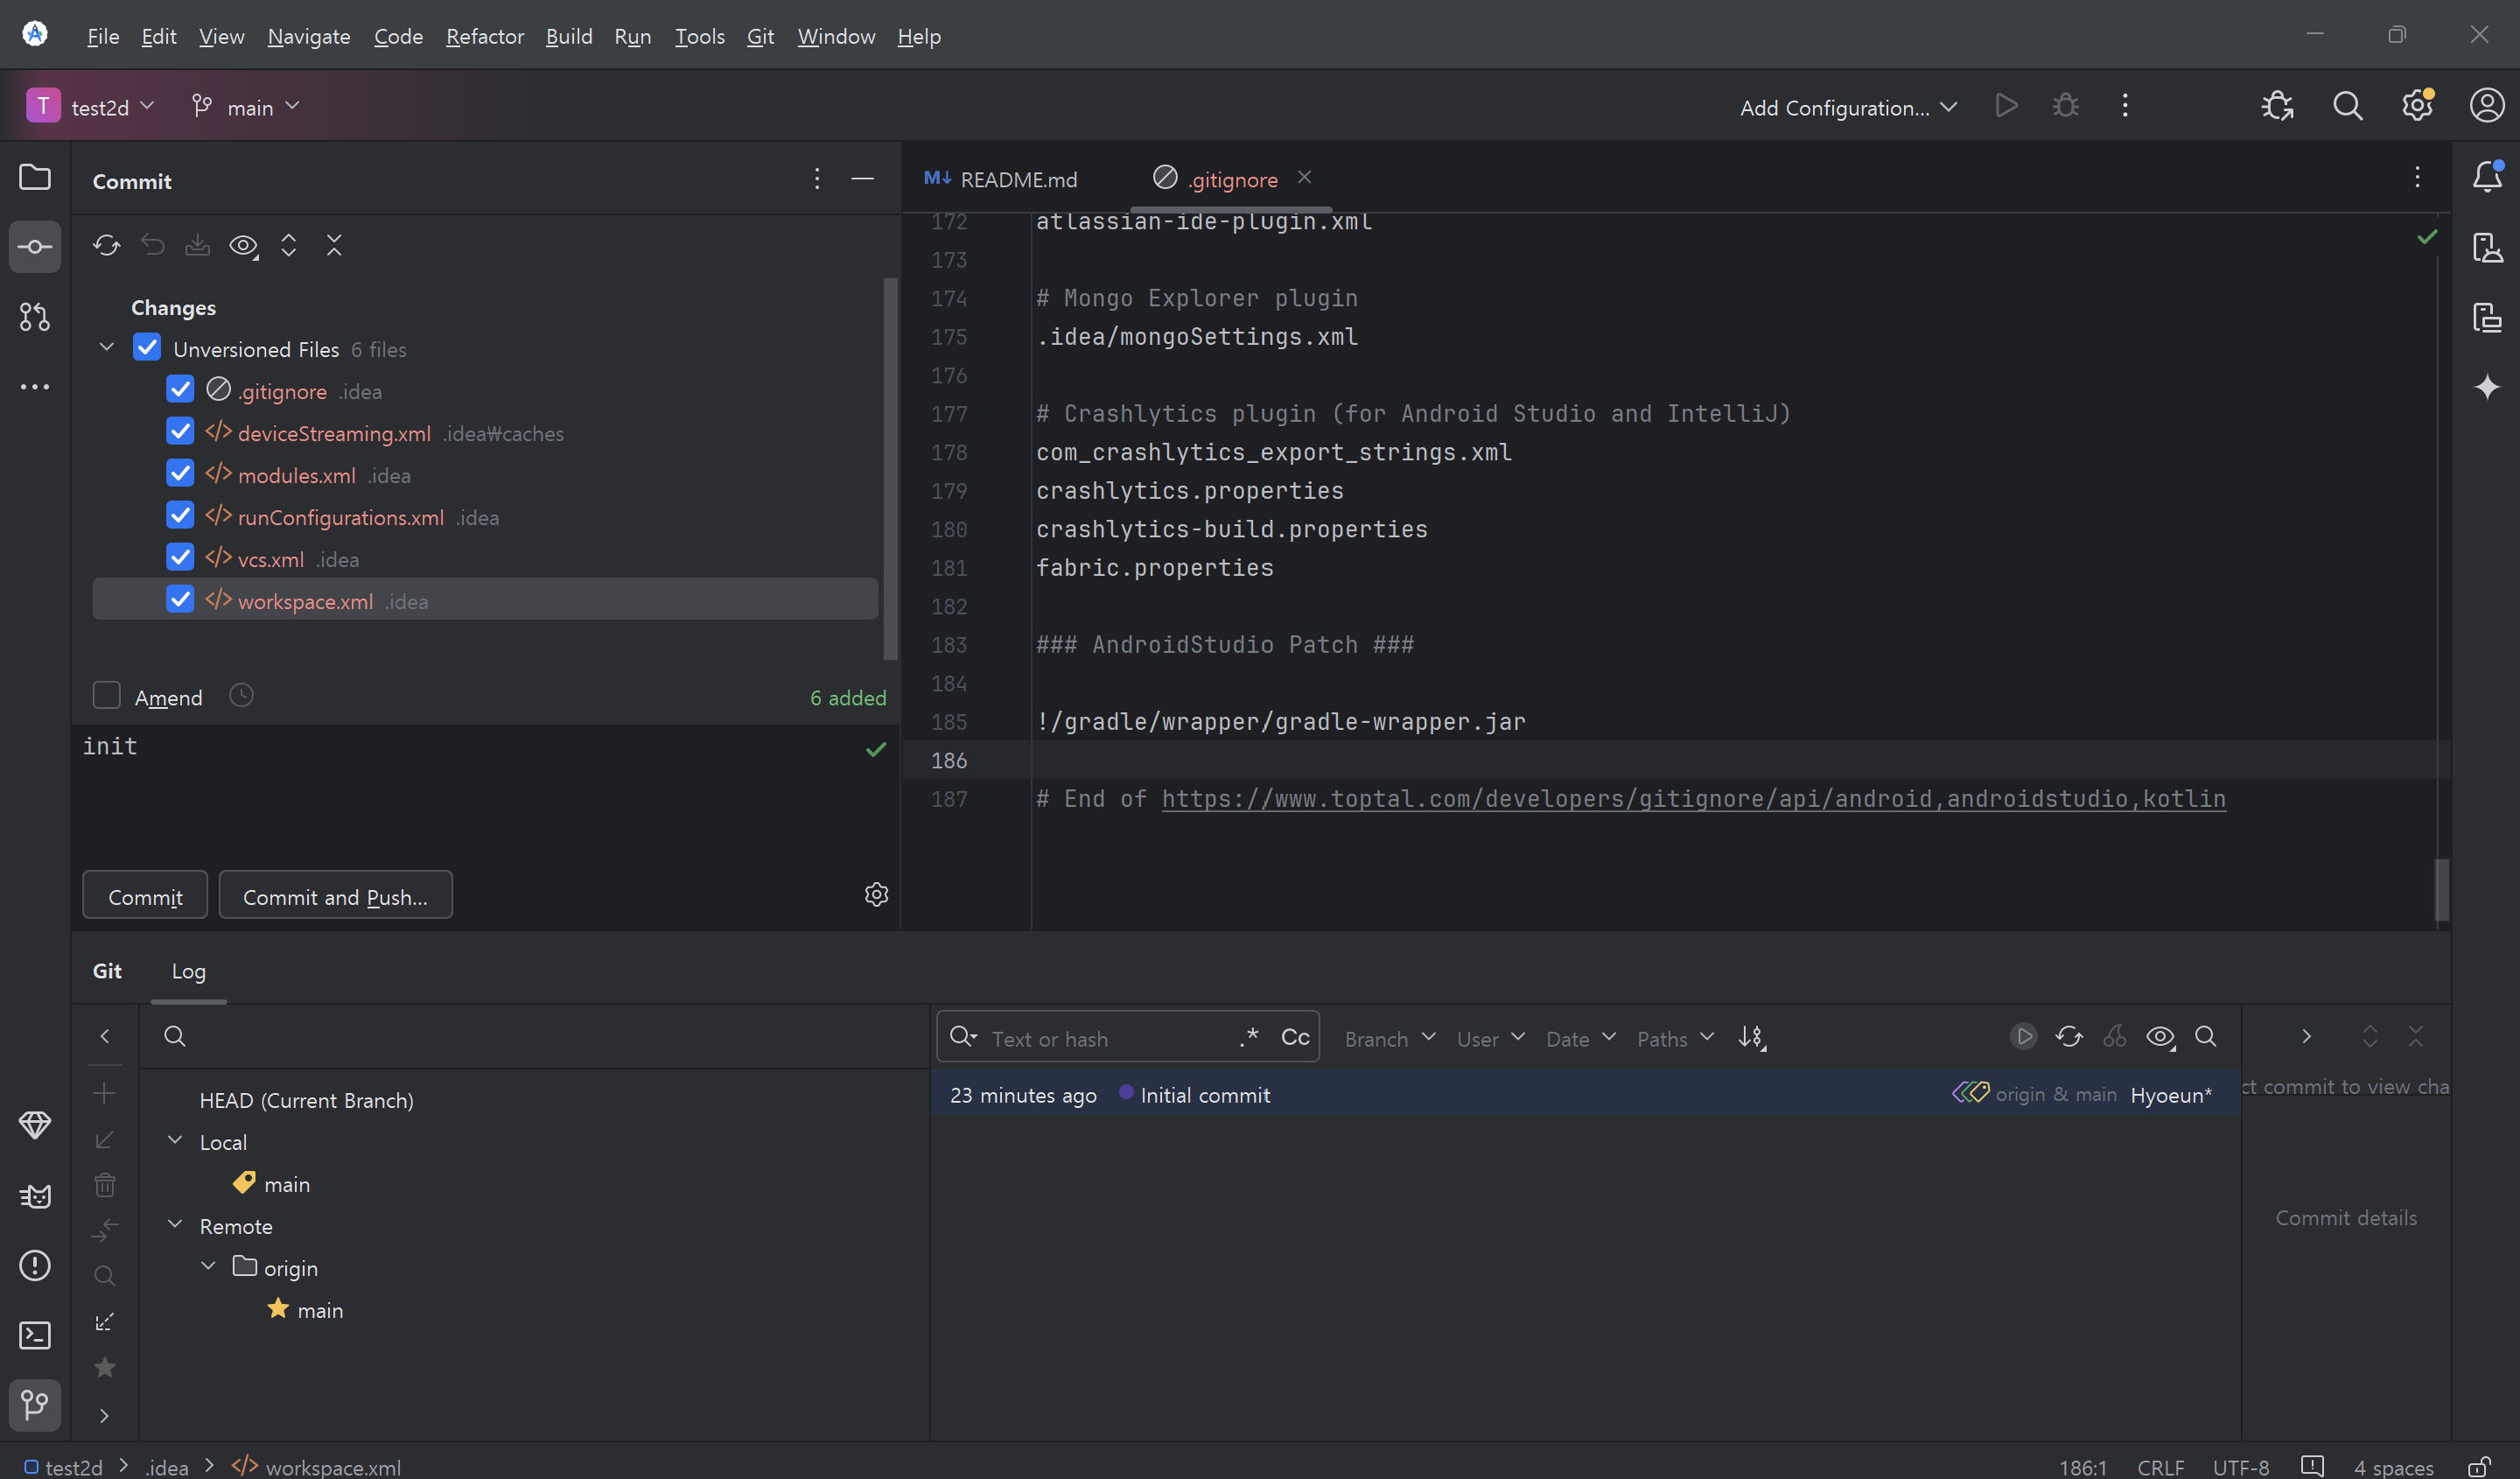Click the Refresh changes icon in Commit panel
This screenshot has height=1479, width=2520.
[106, 245]
